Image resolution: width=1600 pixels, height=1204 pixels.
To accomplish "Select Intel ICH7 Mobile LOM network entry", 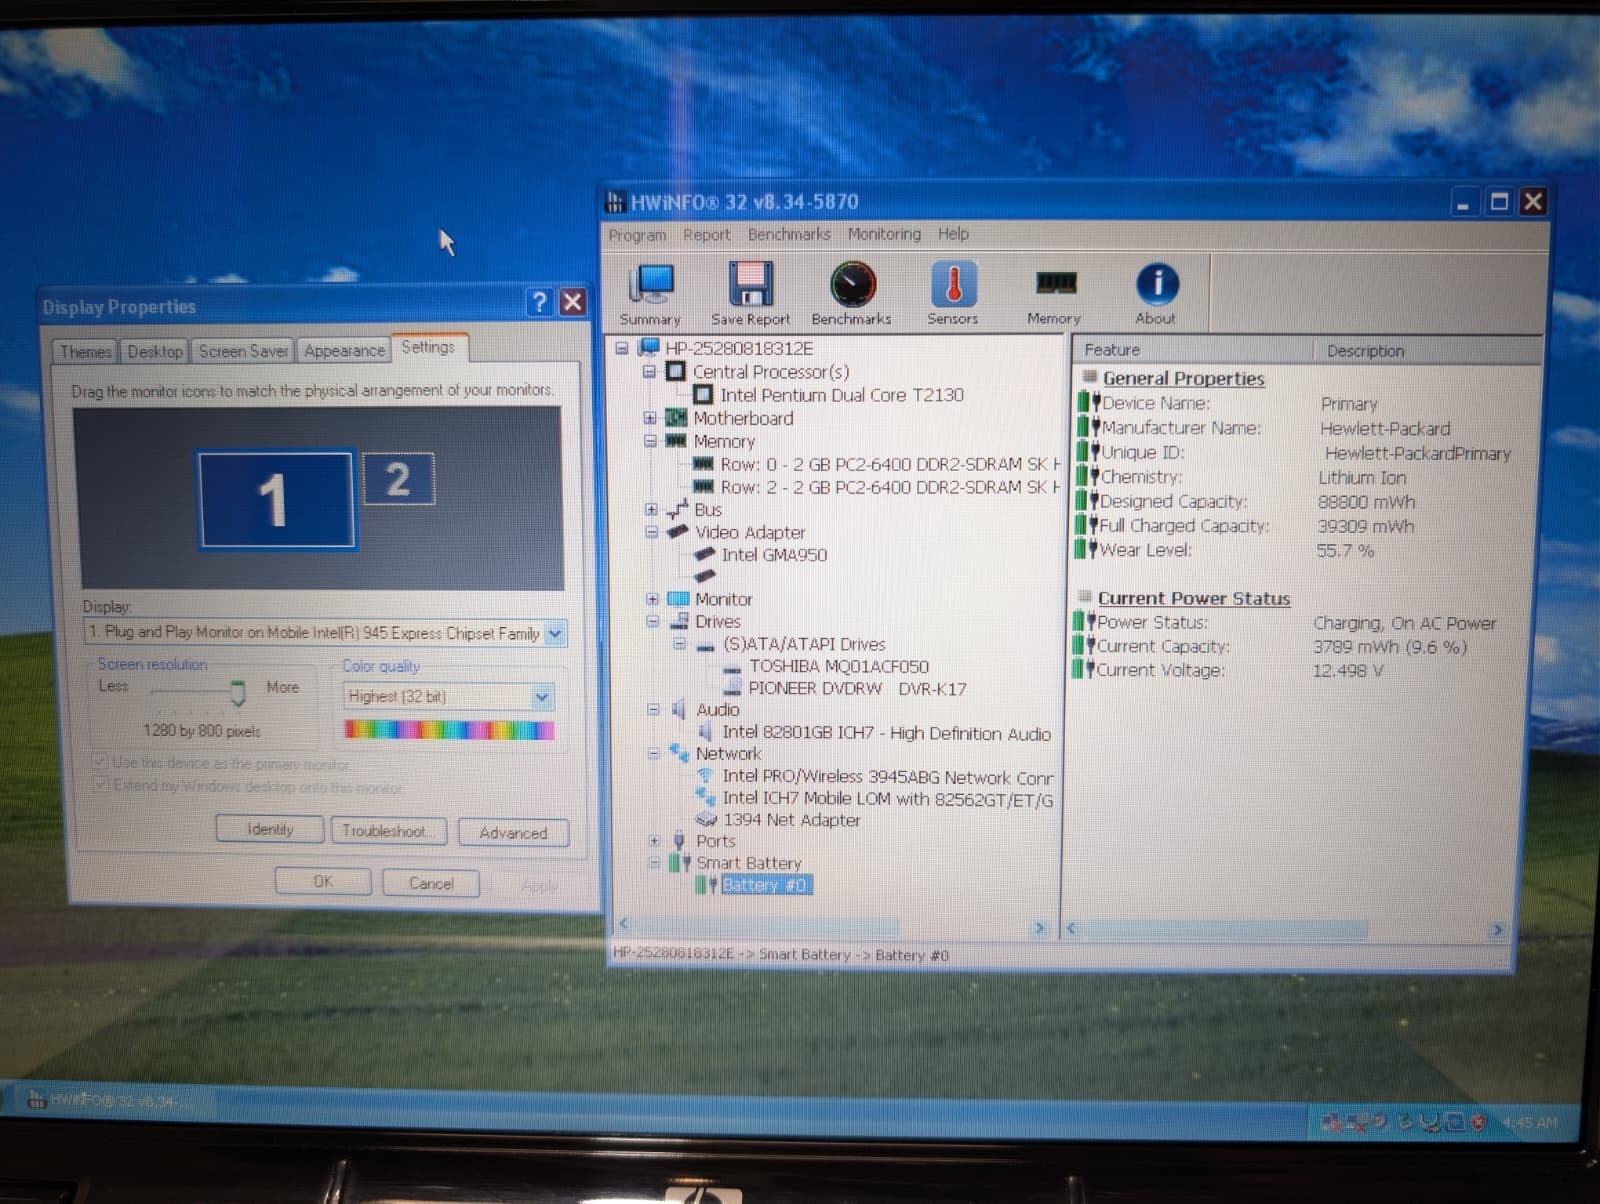I will (x=888, y=798).
